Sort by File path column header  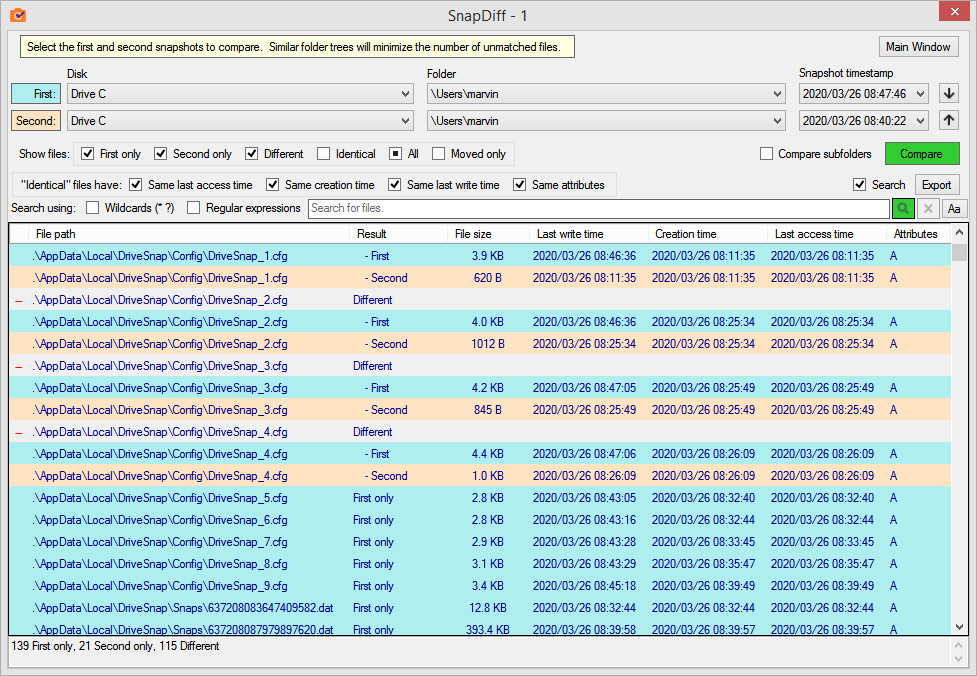click(x=189, y=234)
